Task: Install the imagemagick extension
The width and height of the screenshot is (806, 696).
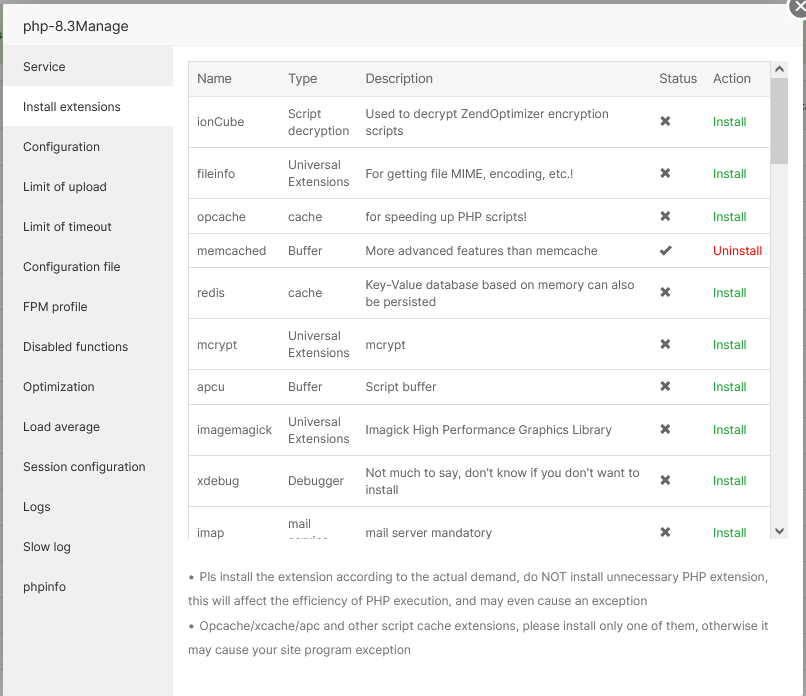Action: [x=729, y=430]
